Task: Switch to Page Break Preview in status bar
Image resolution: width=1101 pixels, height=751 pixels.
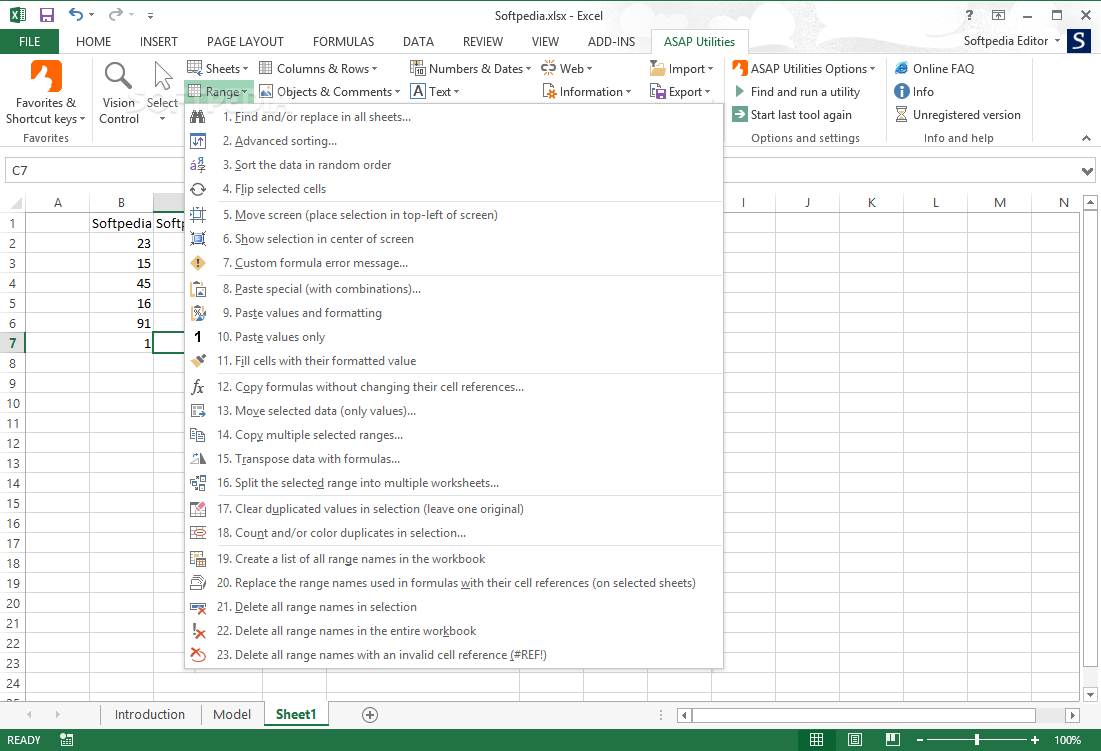Action: click(893, 740)
